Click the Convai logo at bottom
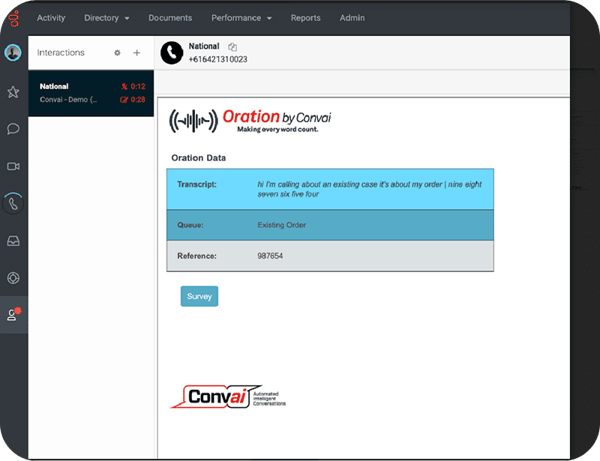The height and width of the screenshot is (461, 600). click(x=228, y=397)
